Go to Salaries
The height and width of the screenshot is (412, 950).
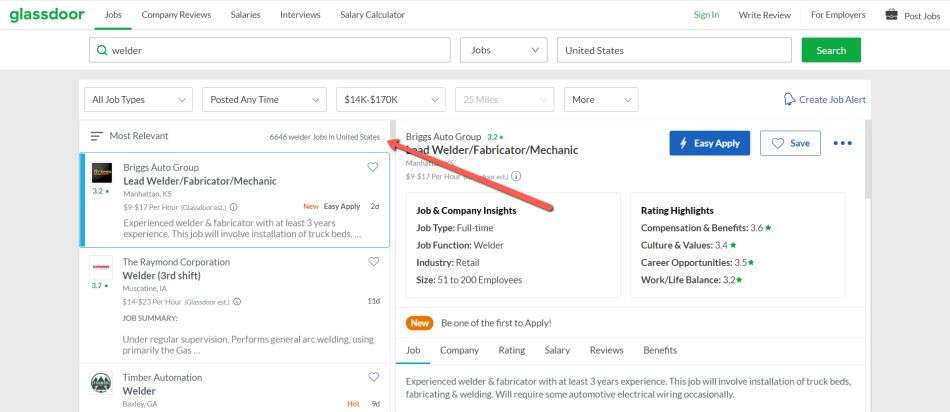pyautogui.click(x=245, y=15)
